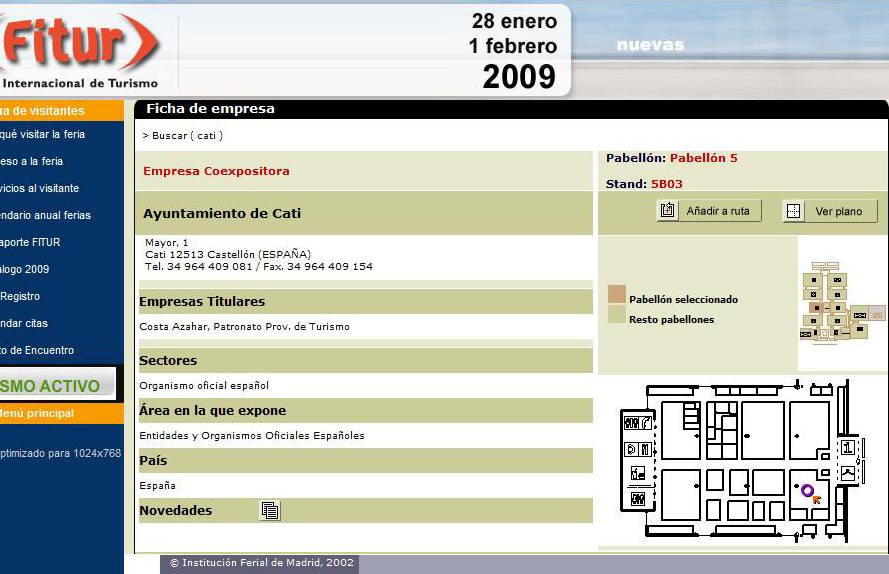889x574 pixels.
Task: Click 'Ayuntamiento de Cati' company name
Action: [x=222, y=214]
